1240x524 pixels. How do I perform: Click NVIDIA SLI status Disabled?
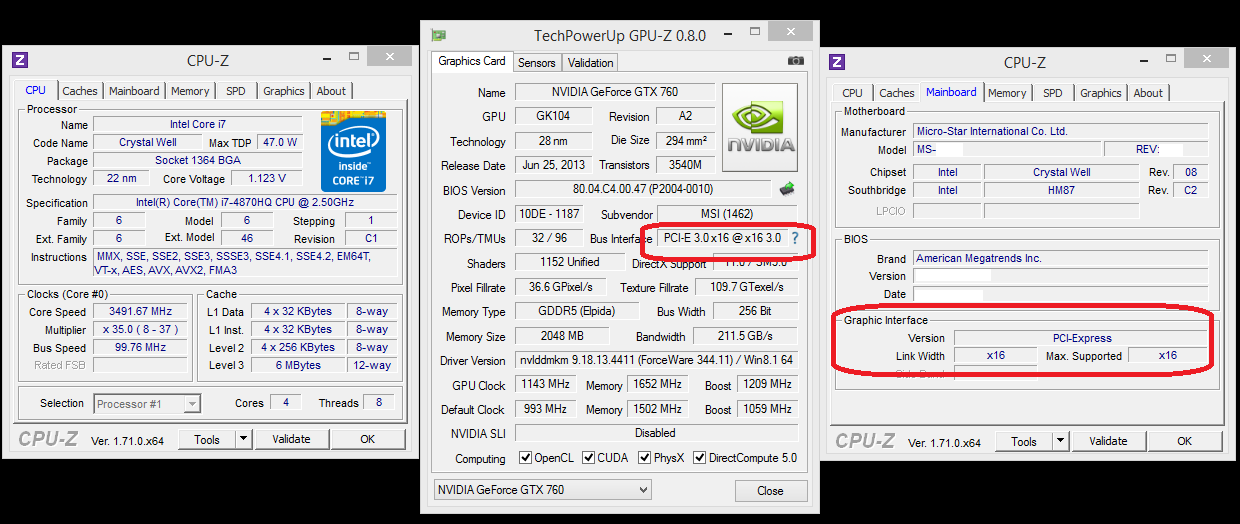(656, 433)
